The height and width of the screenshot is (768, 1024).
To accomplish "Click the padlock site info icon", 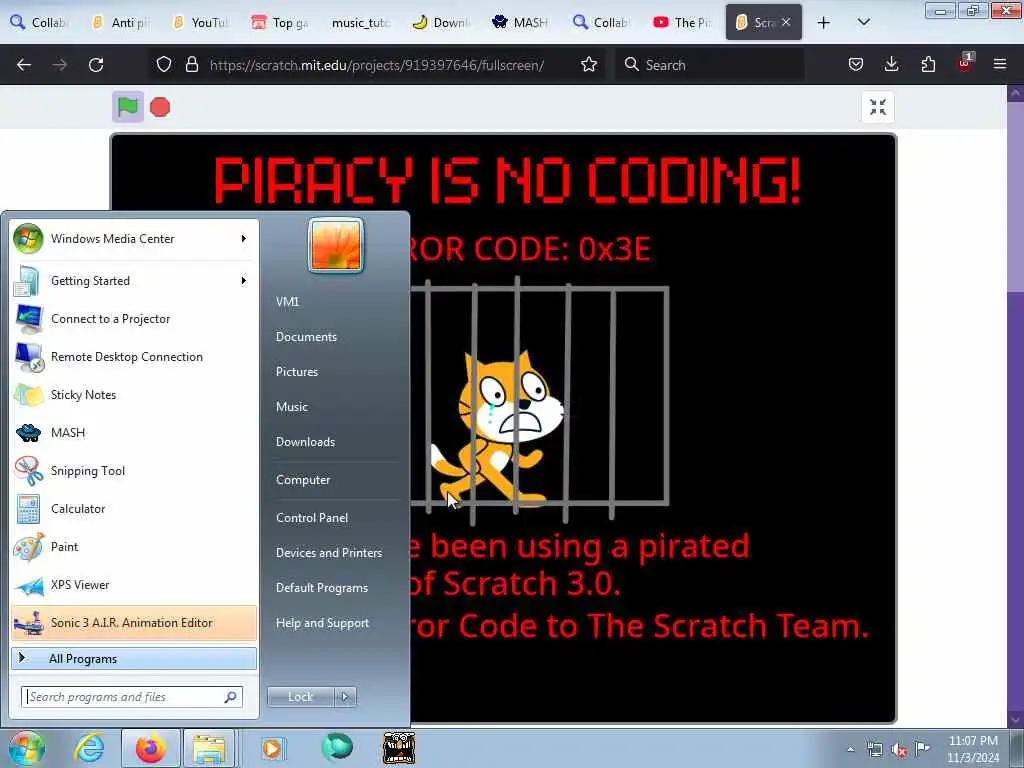I will point(191,65).
